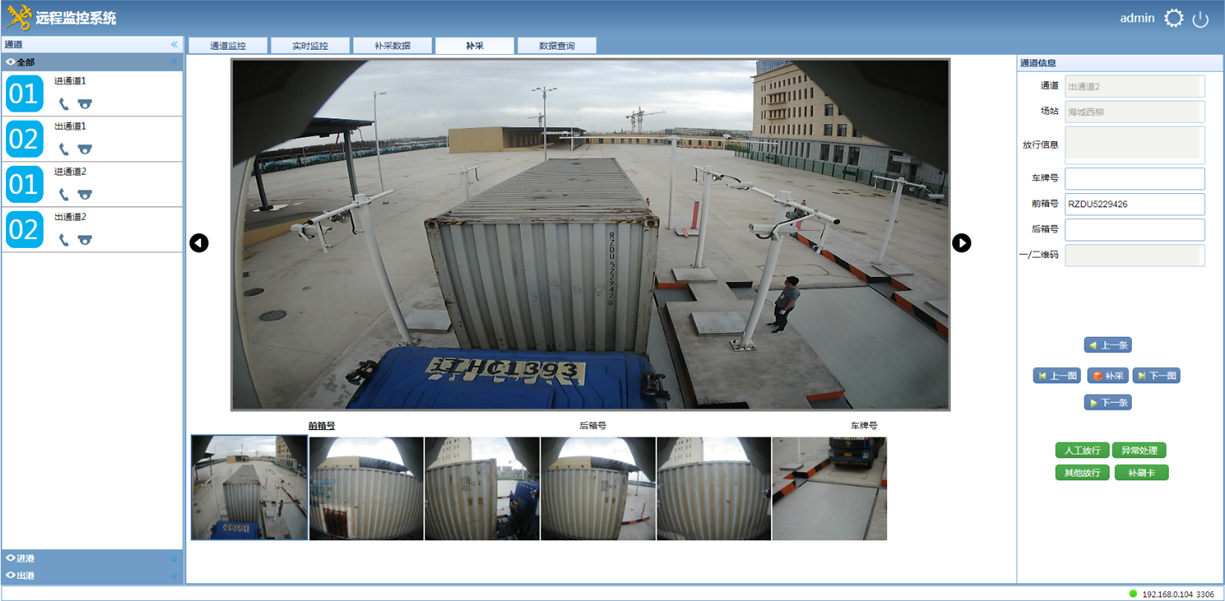Click the remote monitoring system logo icon
Viewport: 1225px width, 601px height.
[18, 18]
